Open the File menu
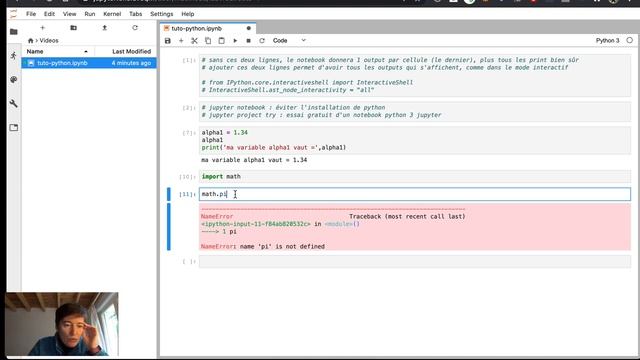Viewport: 640px width, 360px height. 31,14
